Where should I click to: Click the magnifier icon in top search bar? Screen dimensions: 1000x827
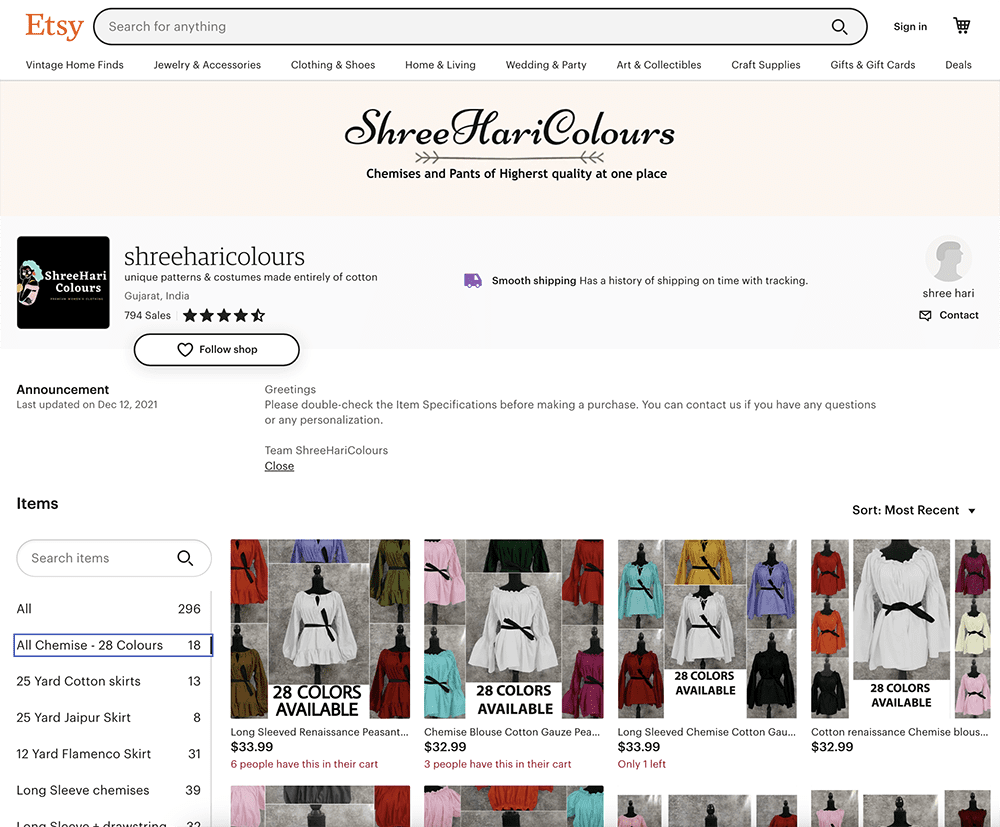[839, 27]
